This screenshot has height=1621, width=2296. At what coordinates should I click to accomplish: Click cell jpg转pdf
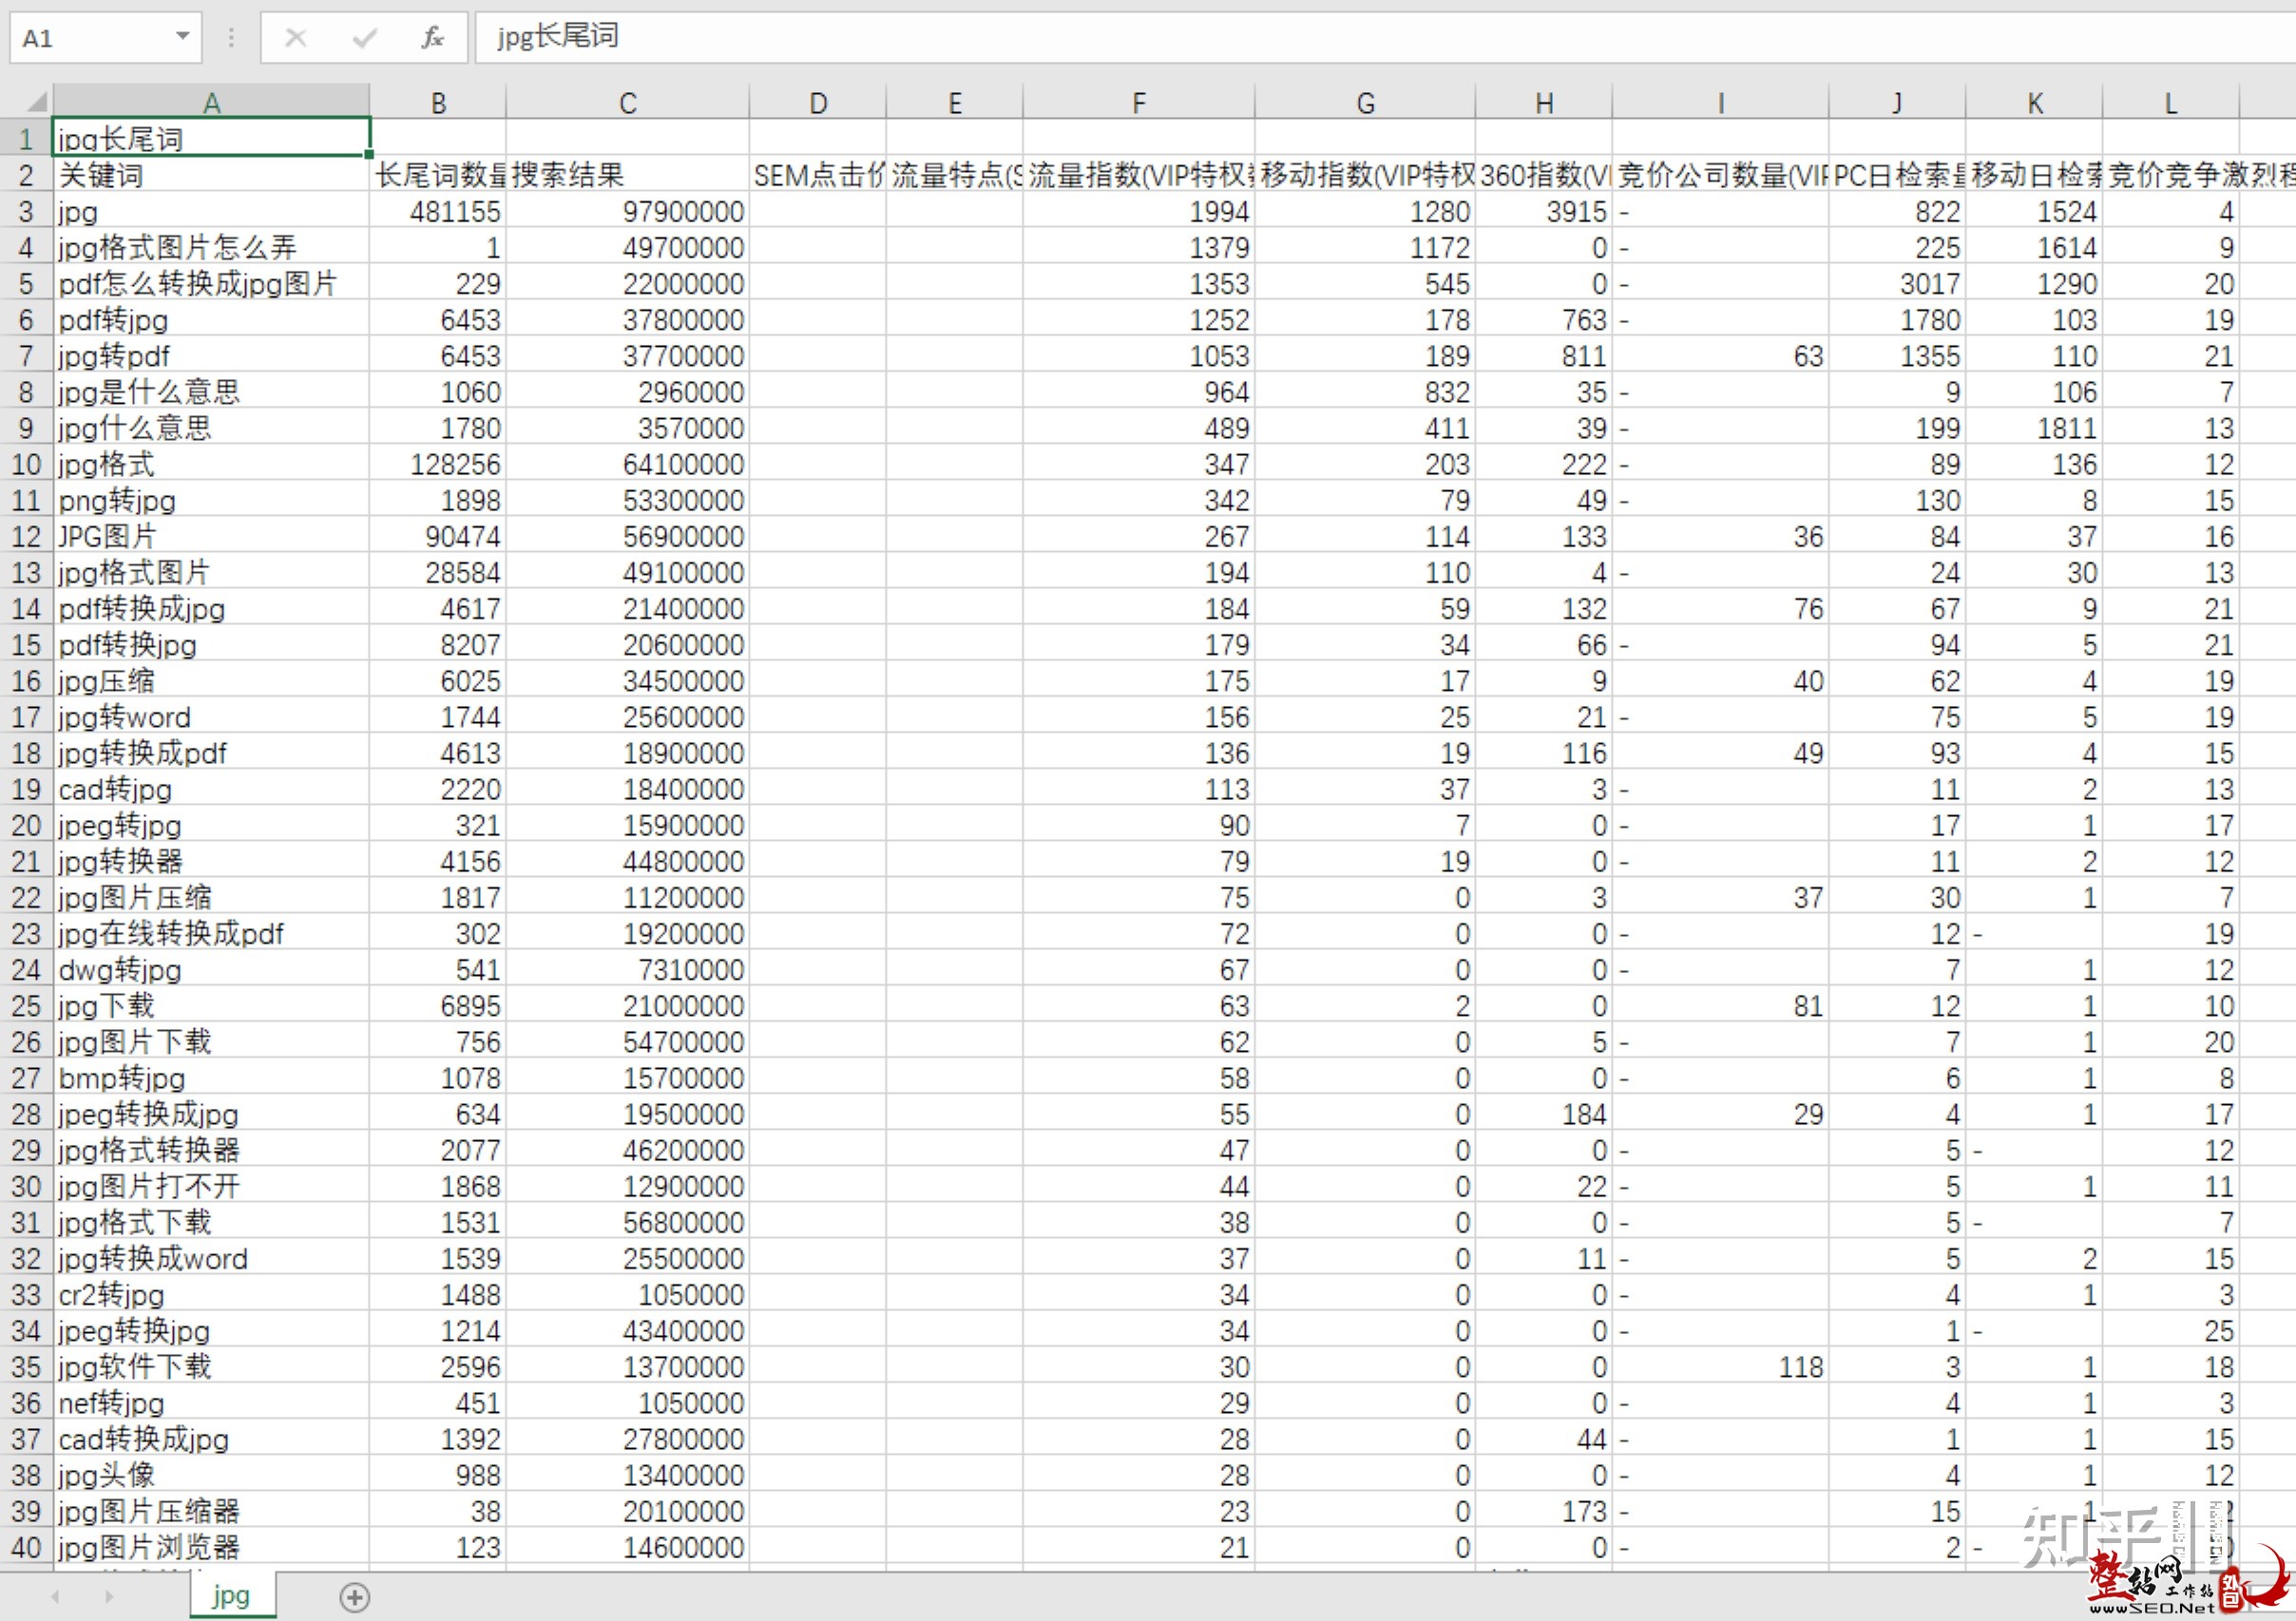point(211,355)
